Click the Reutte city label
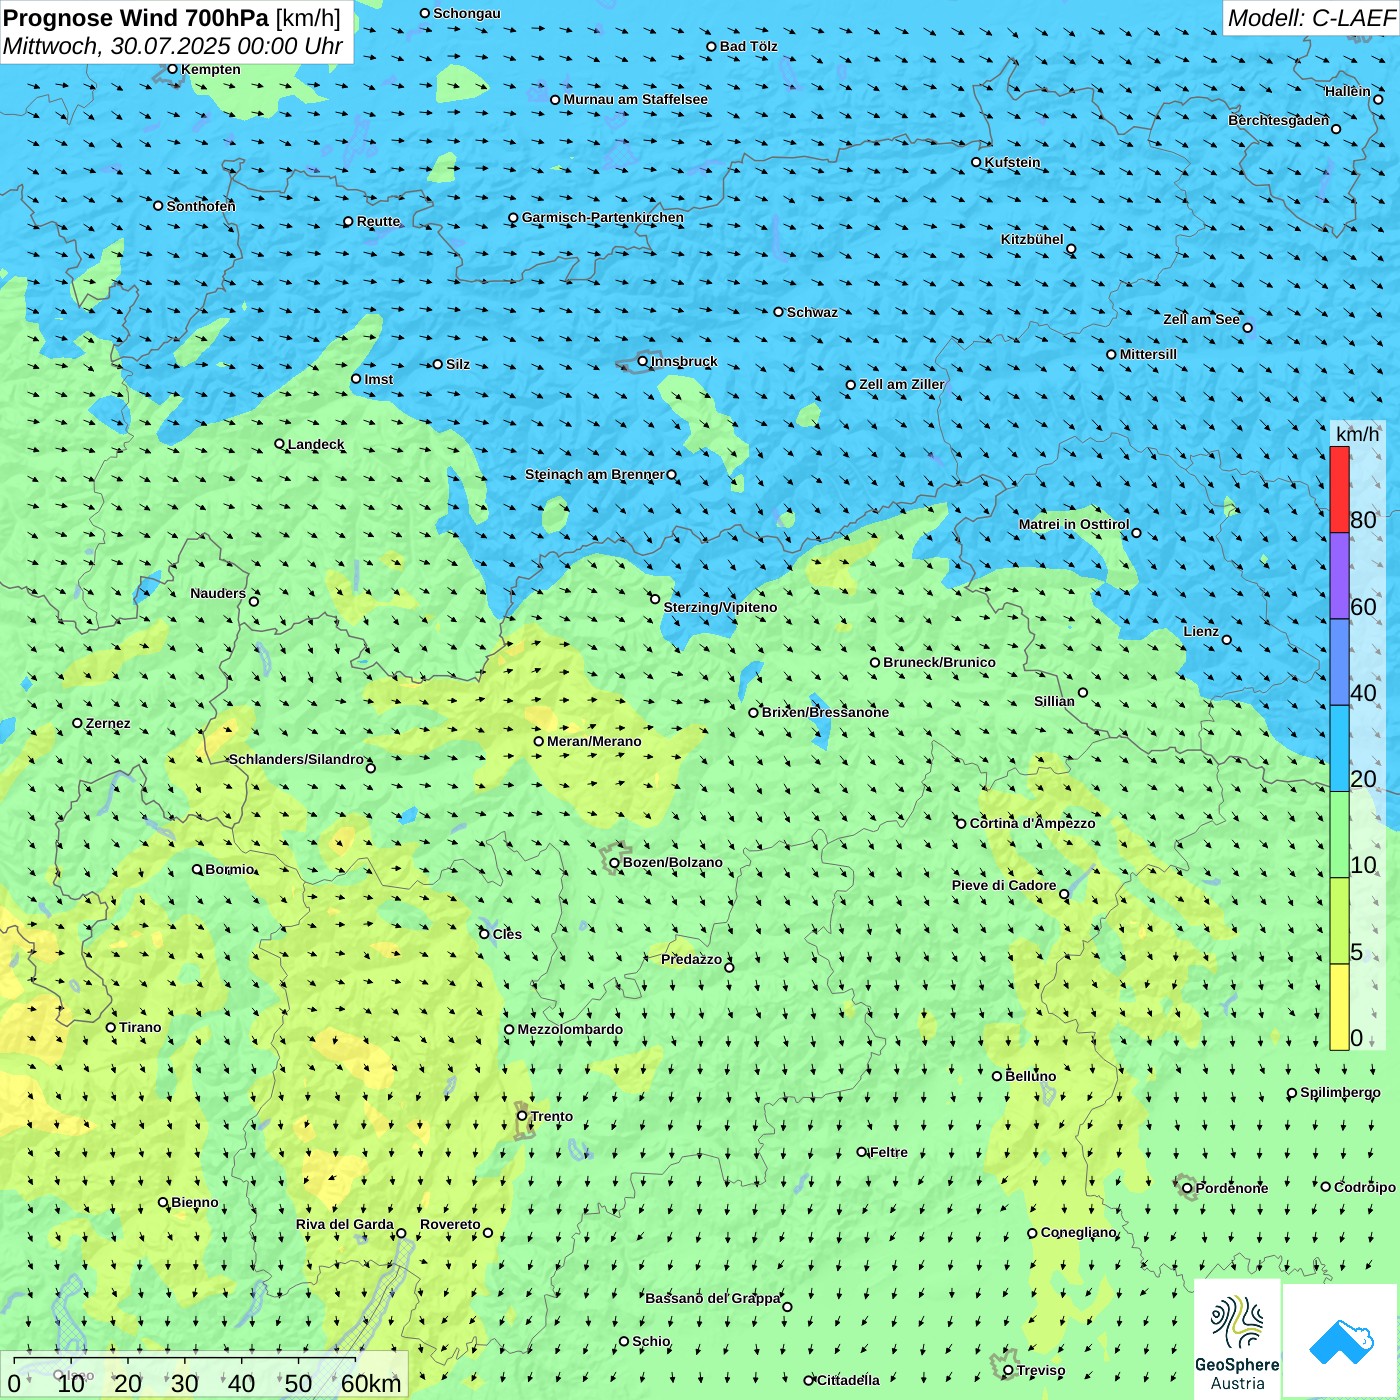Viewport: 1400px width, 1400px height. 378,221
